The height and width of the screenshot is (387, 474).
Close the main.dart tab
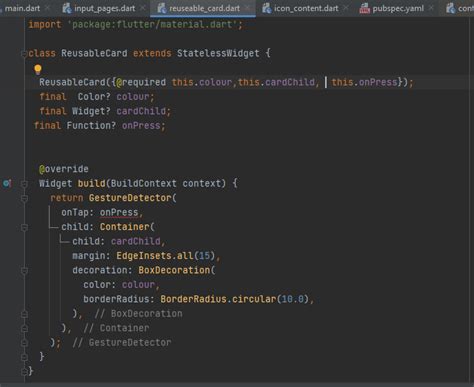(47, 7)
